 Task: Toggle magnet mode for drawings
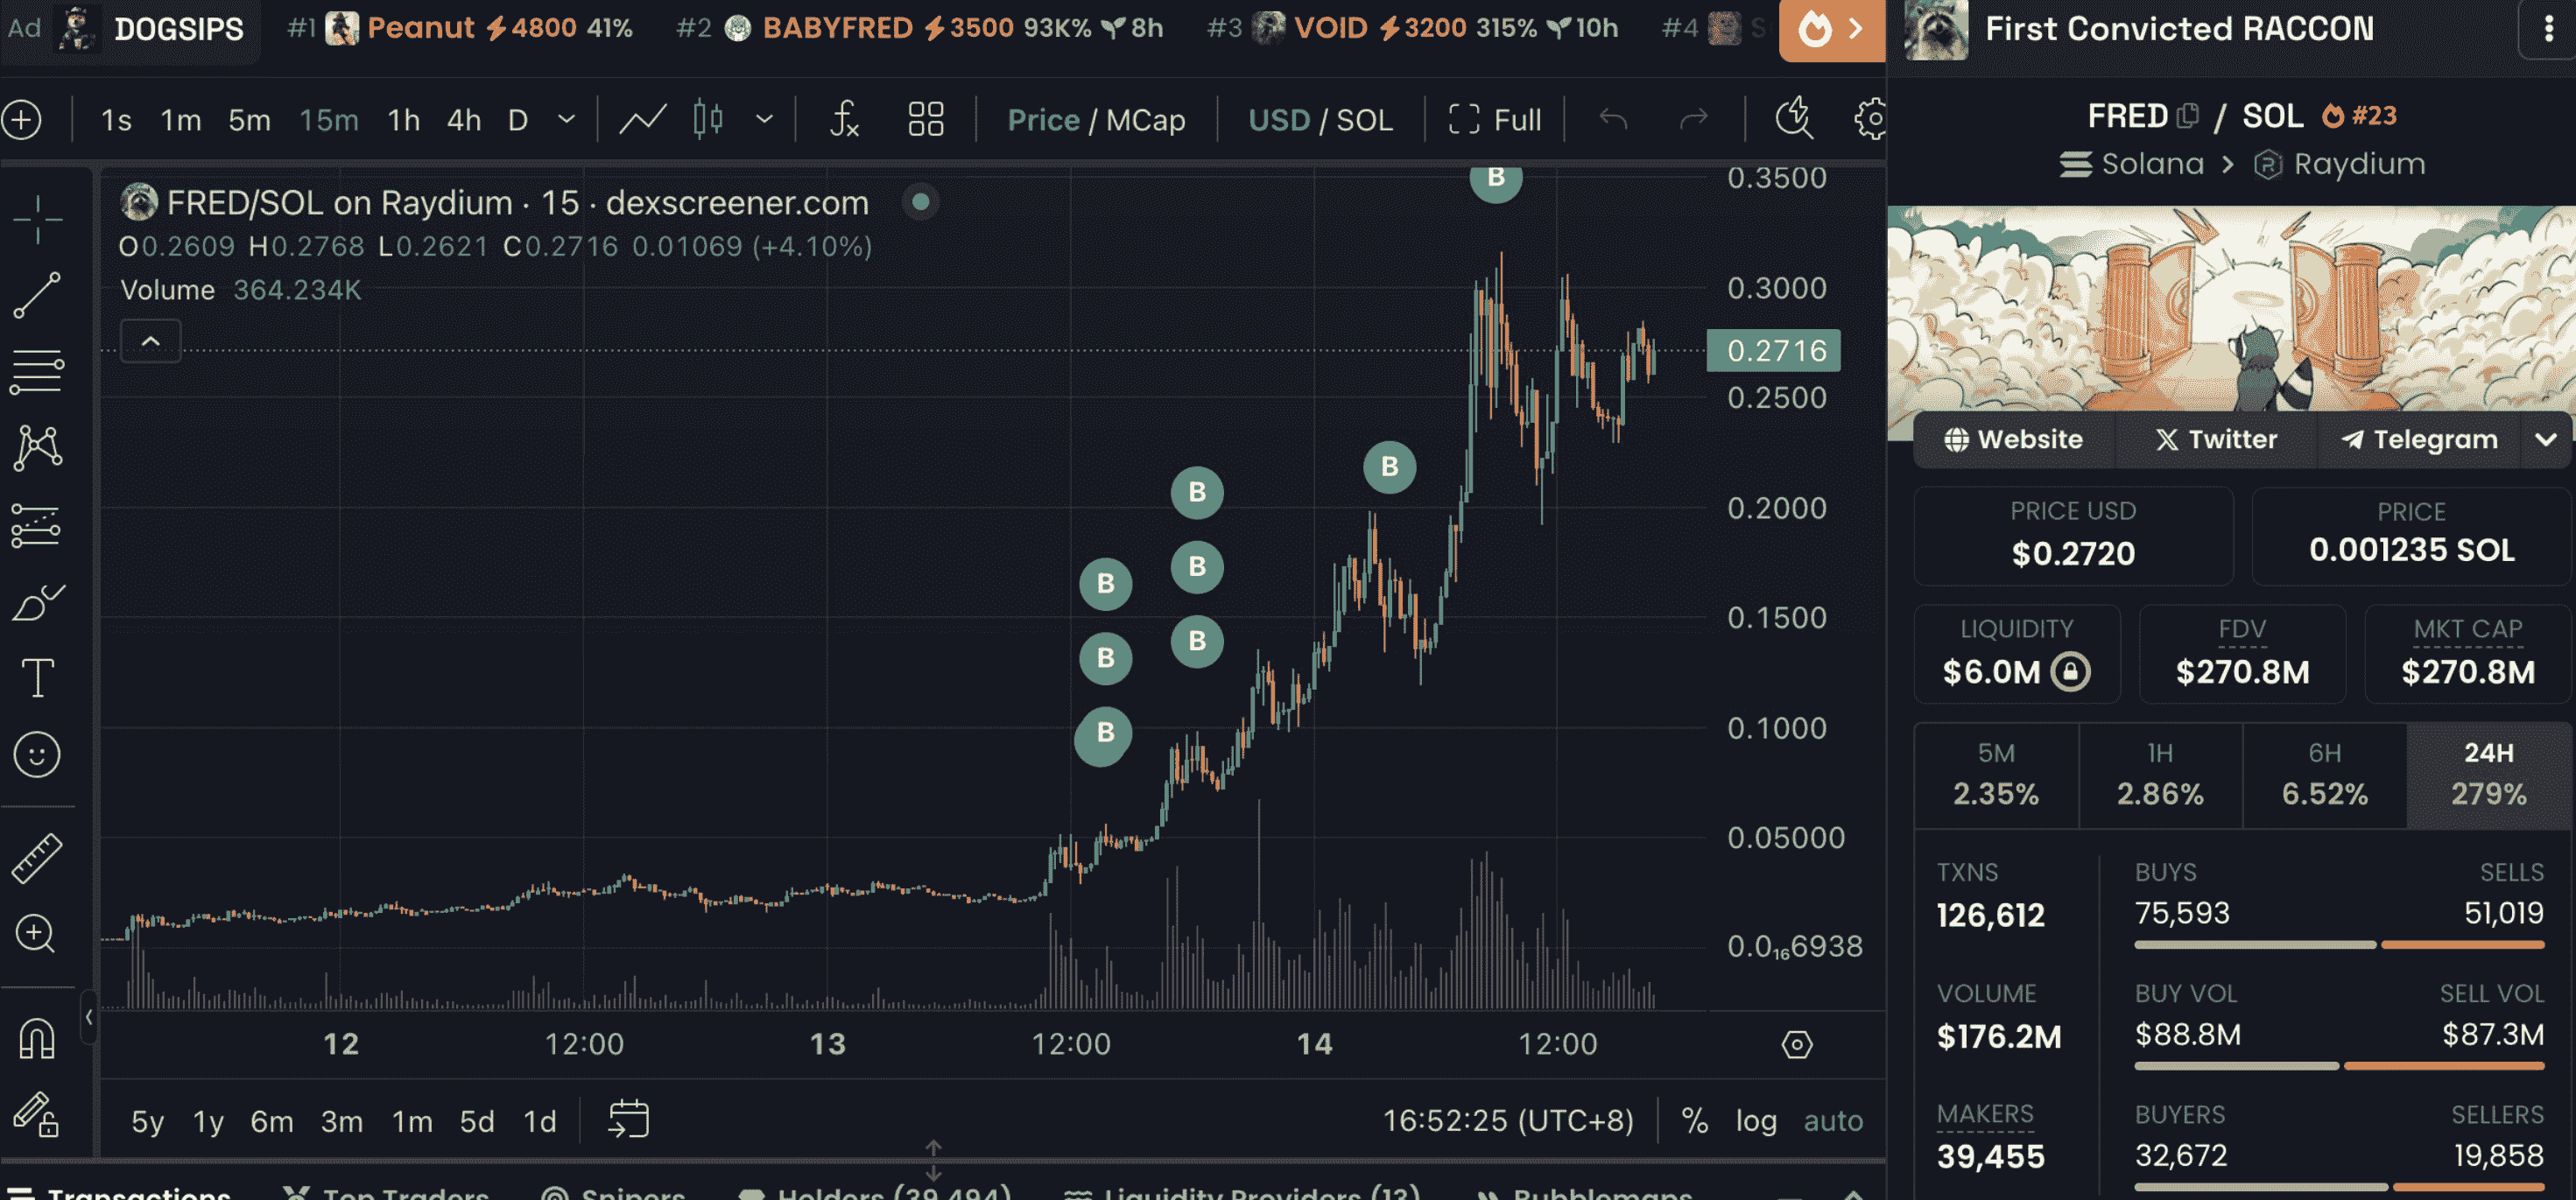point(38,1038)
